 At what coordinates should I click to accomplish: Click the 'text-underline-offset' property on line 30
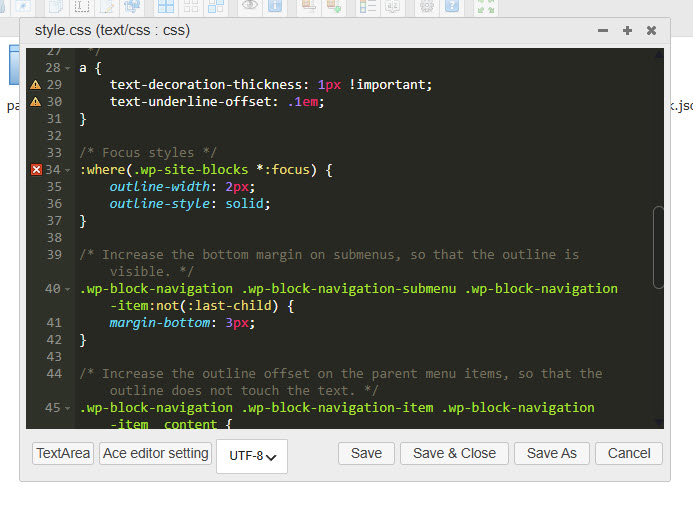(190, 102)
